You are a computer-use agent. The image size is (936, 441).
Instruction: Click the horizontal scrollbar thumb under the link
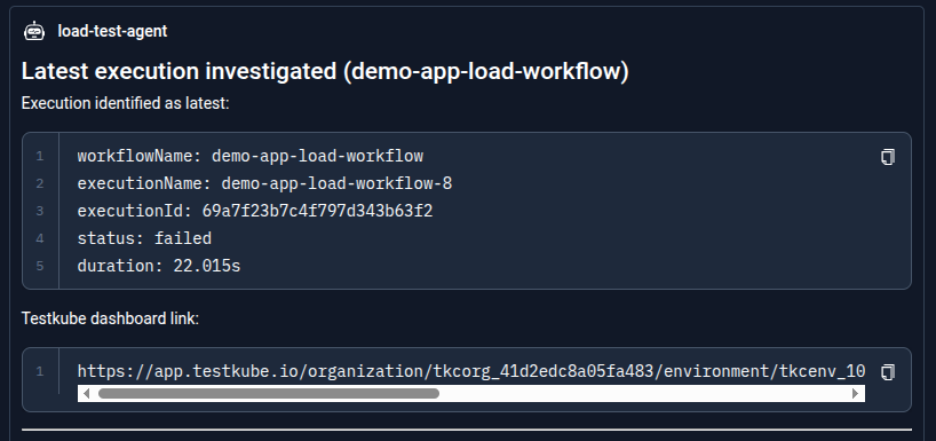pos(269,393)
